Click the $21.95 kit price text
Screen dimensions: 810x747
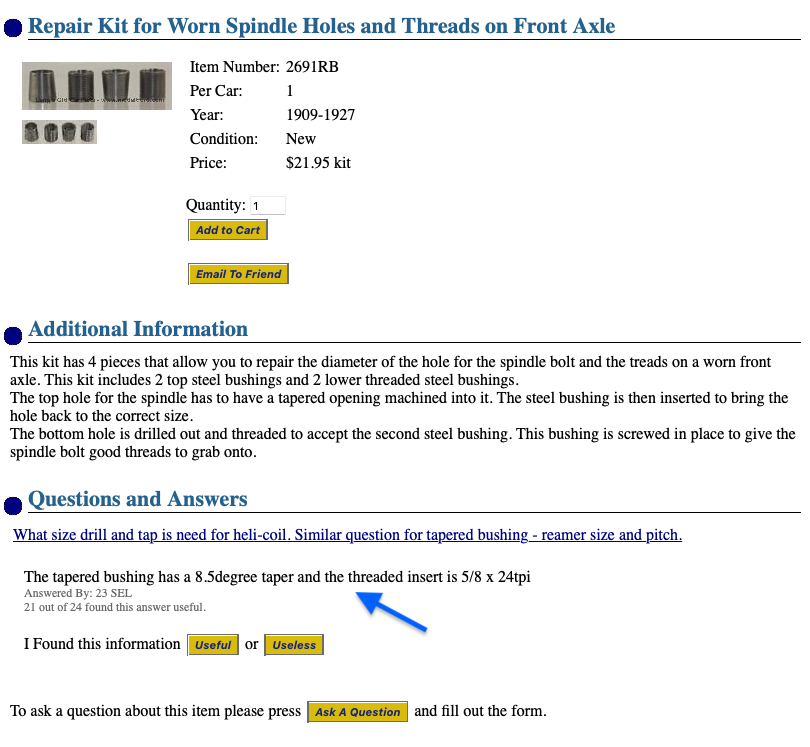(x=318, y=163)
